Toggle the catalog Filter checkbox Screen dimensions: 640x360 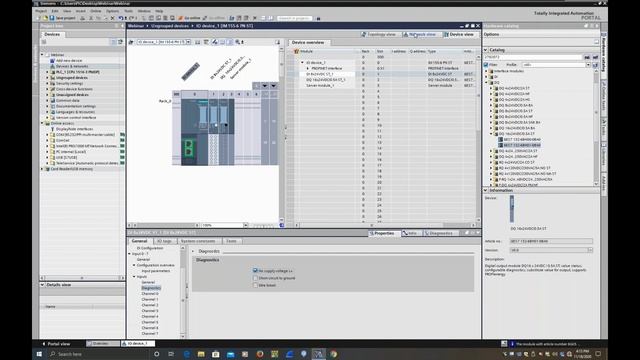click(x=486, y=65)
